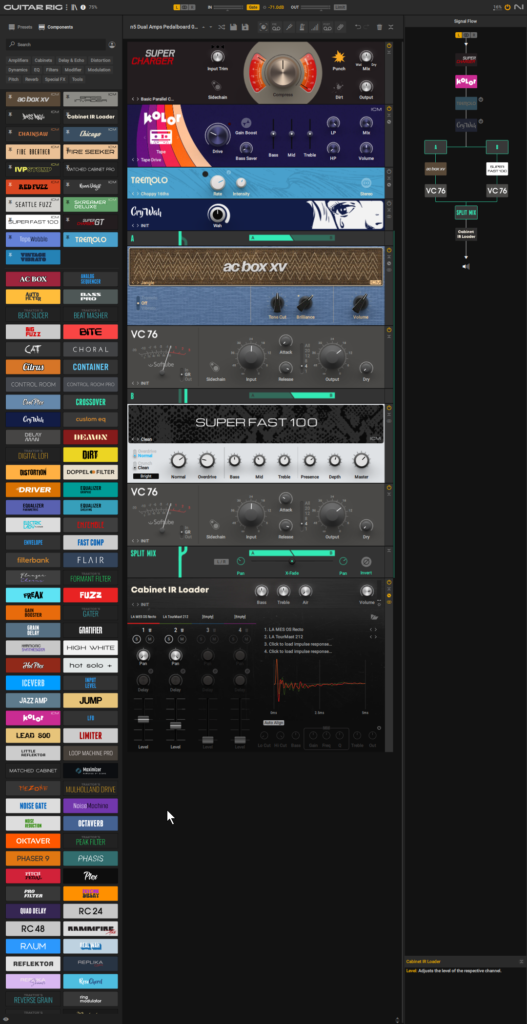This screenshot has width=527, height=1024.
Task: Next preset arrow on ac box xv Jangle
Action: 138,283
